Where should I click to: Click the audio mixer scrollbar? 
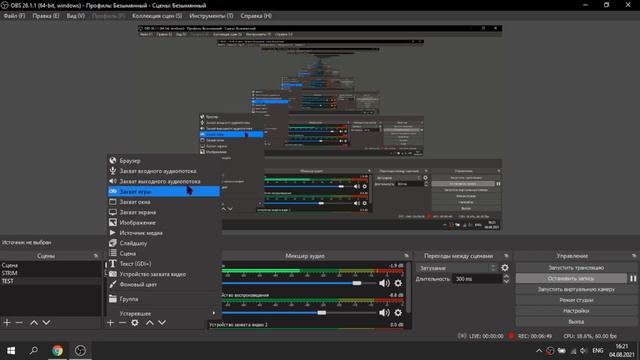click(408, 289)
